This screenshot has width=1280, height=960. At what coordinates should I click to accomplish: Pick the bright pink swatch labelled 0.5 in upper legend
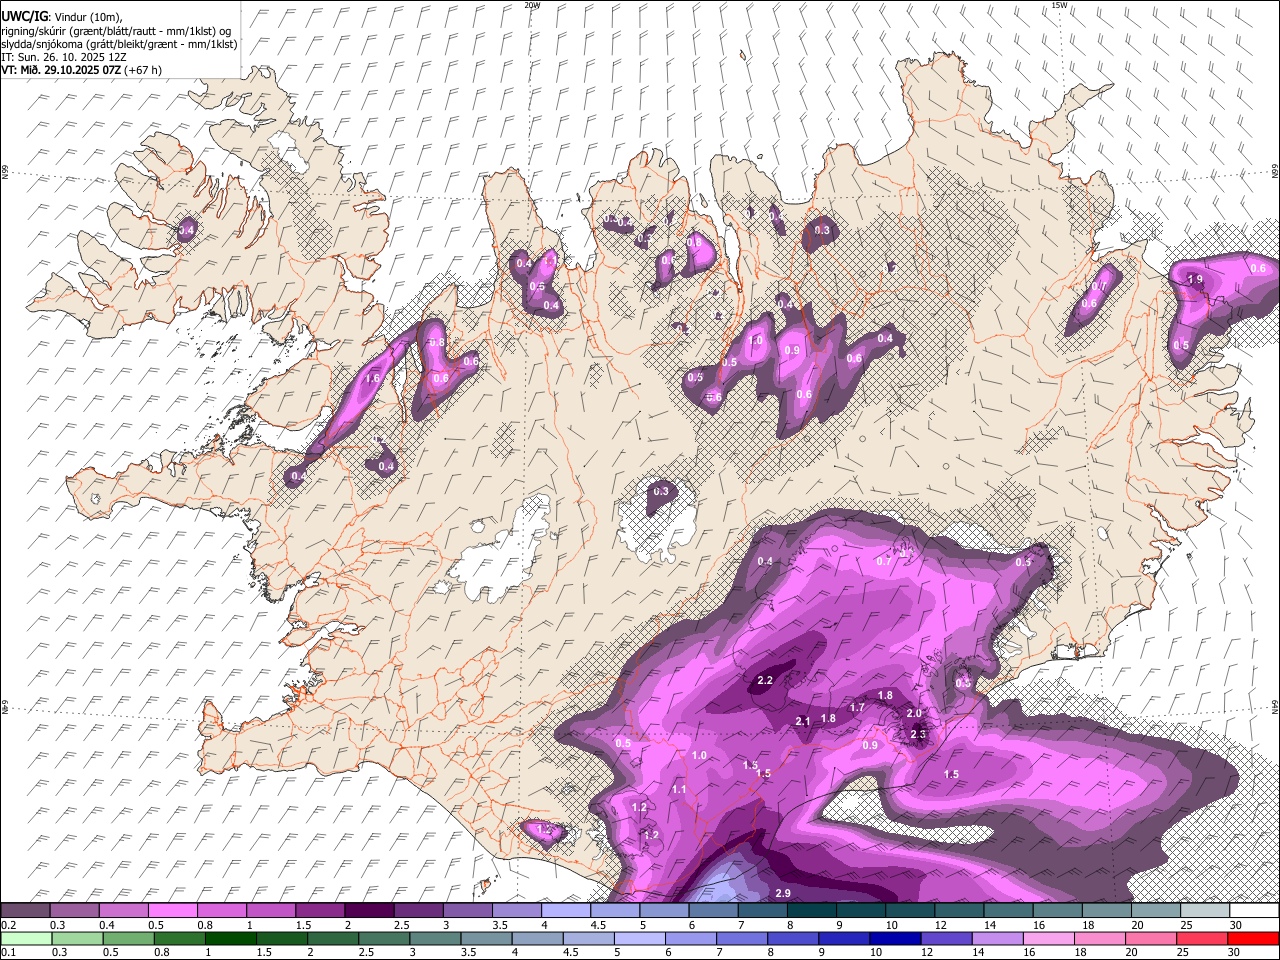pos(172,911)
